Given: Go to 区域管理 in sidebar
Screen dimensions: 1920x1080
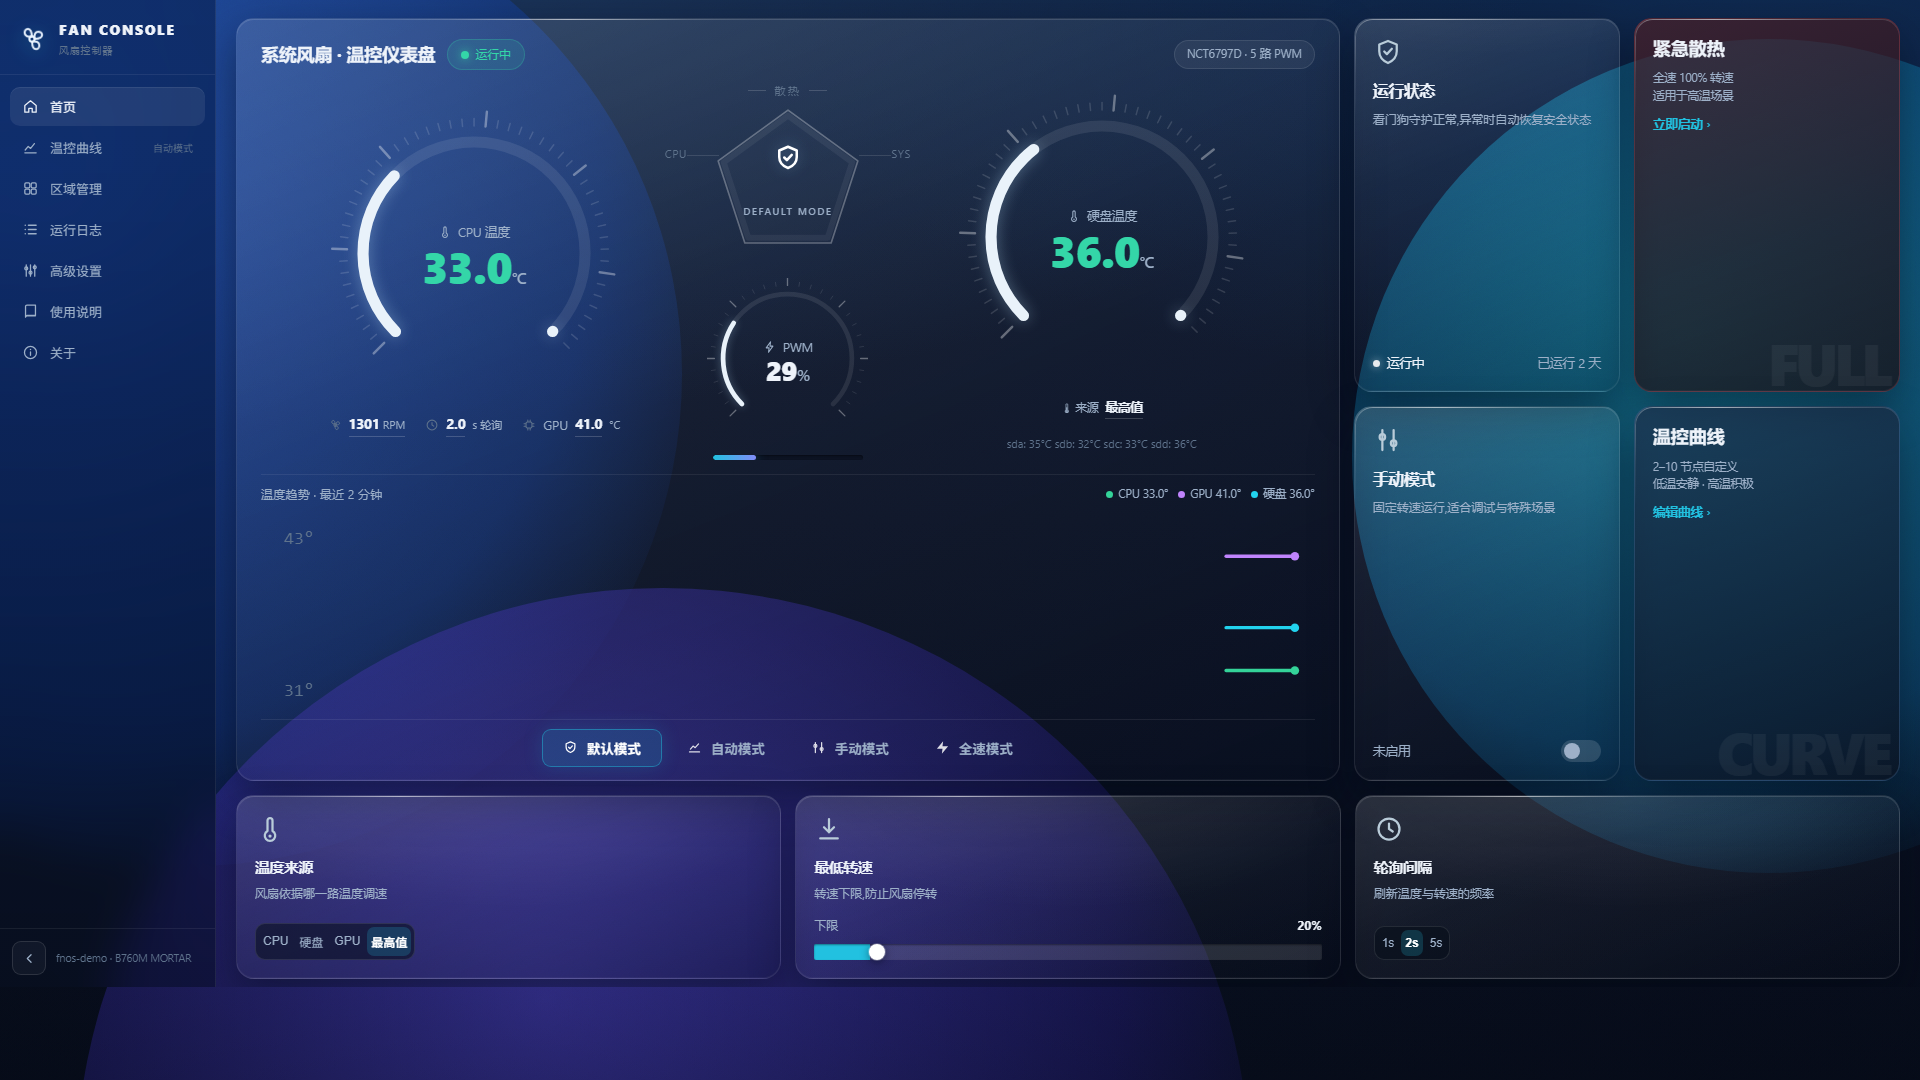Looking at the screenshot, I should [107, 189].
